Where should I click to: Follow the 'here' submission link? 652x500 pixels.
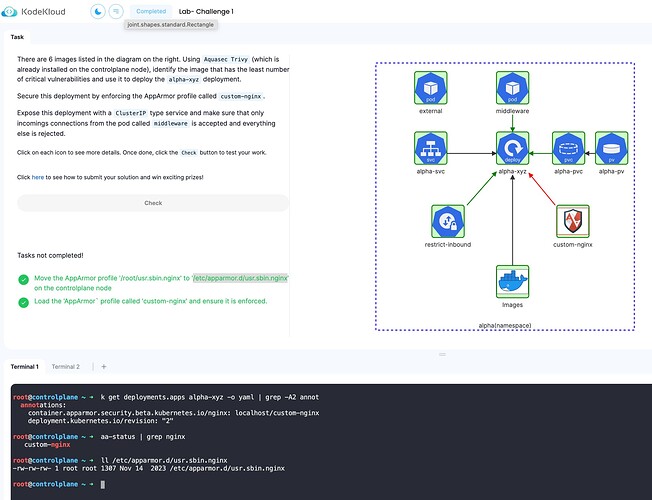click(38, 177)
